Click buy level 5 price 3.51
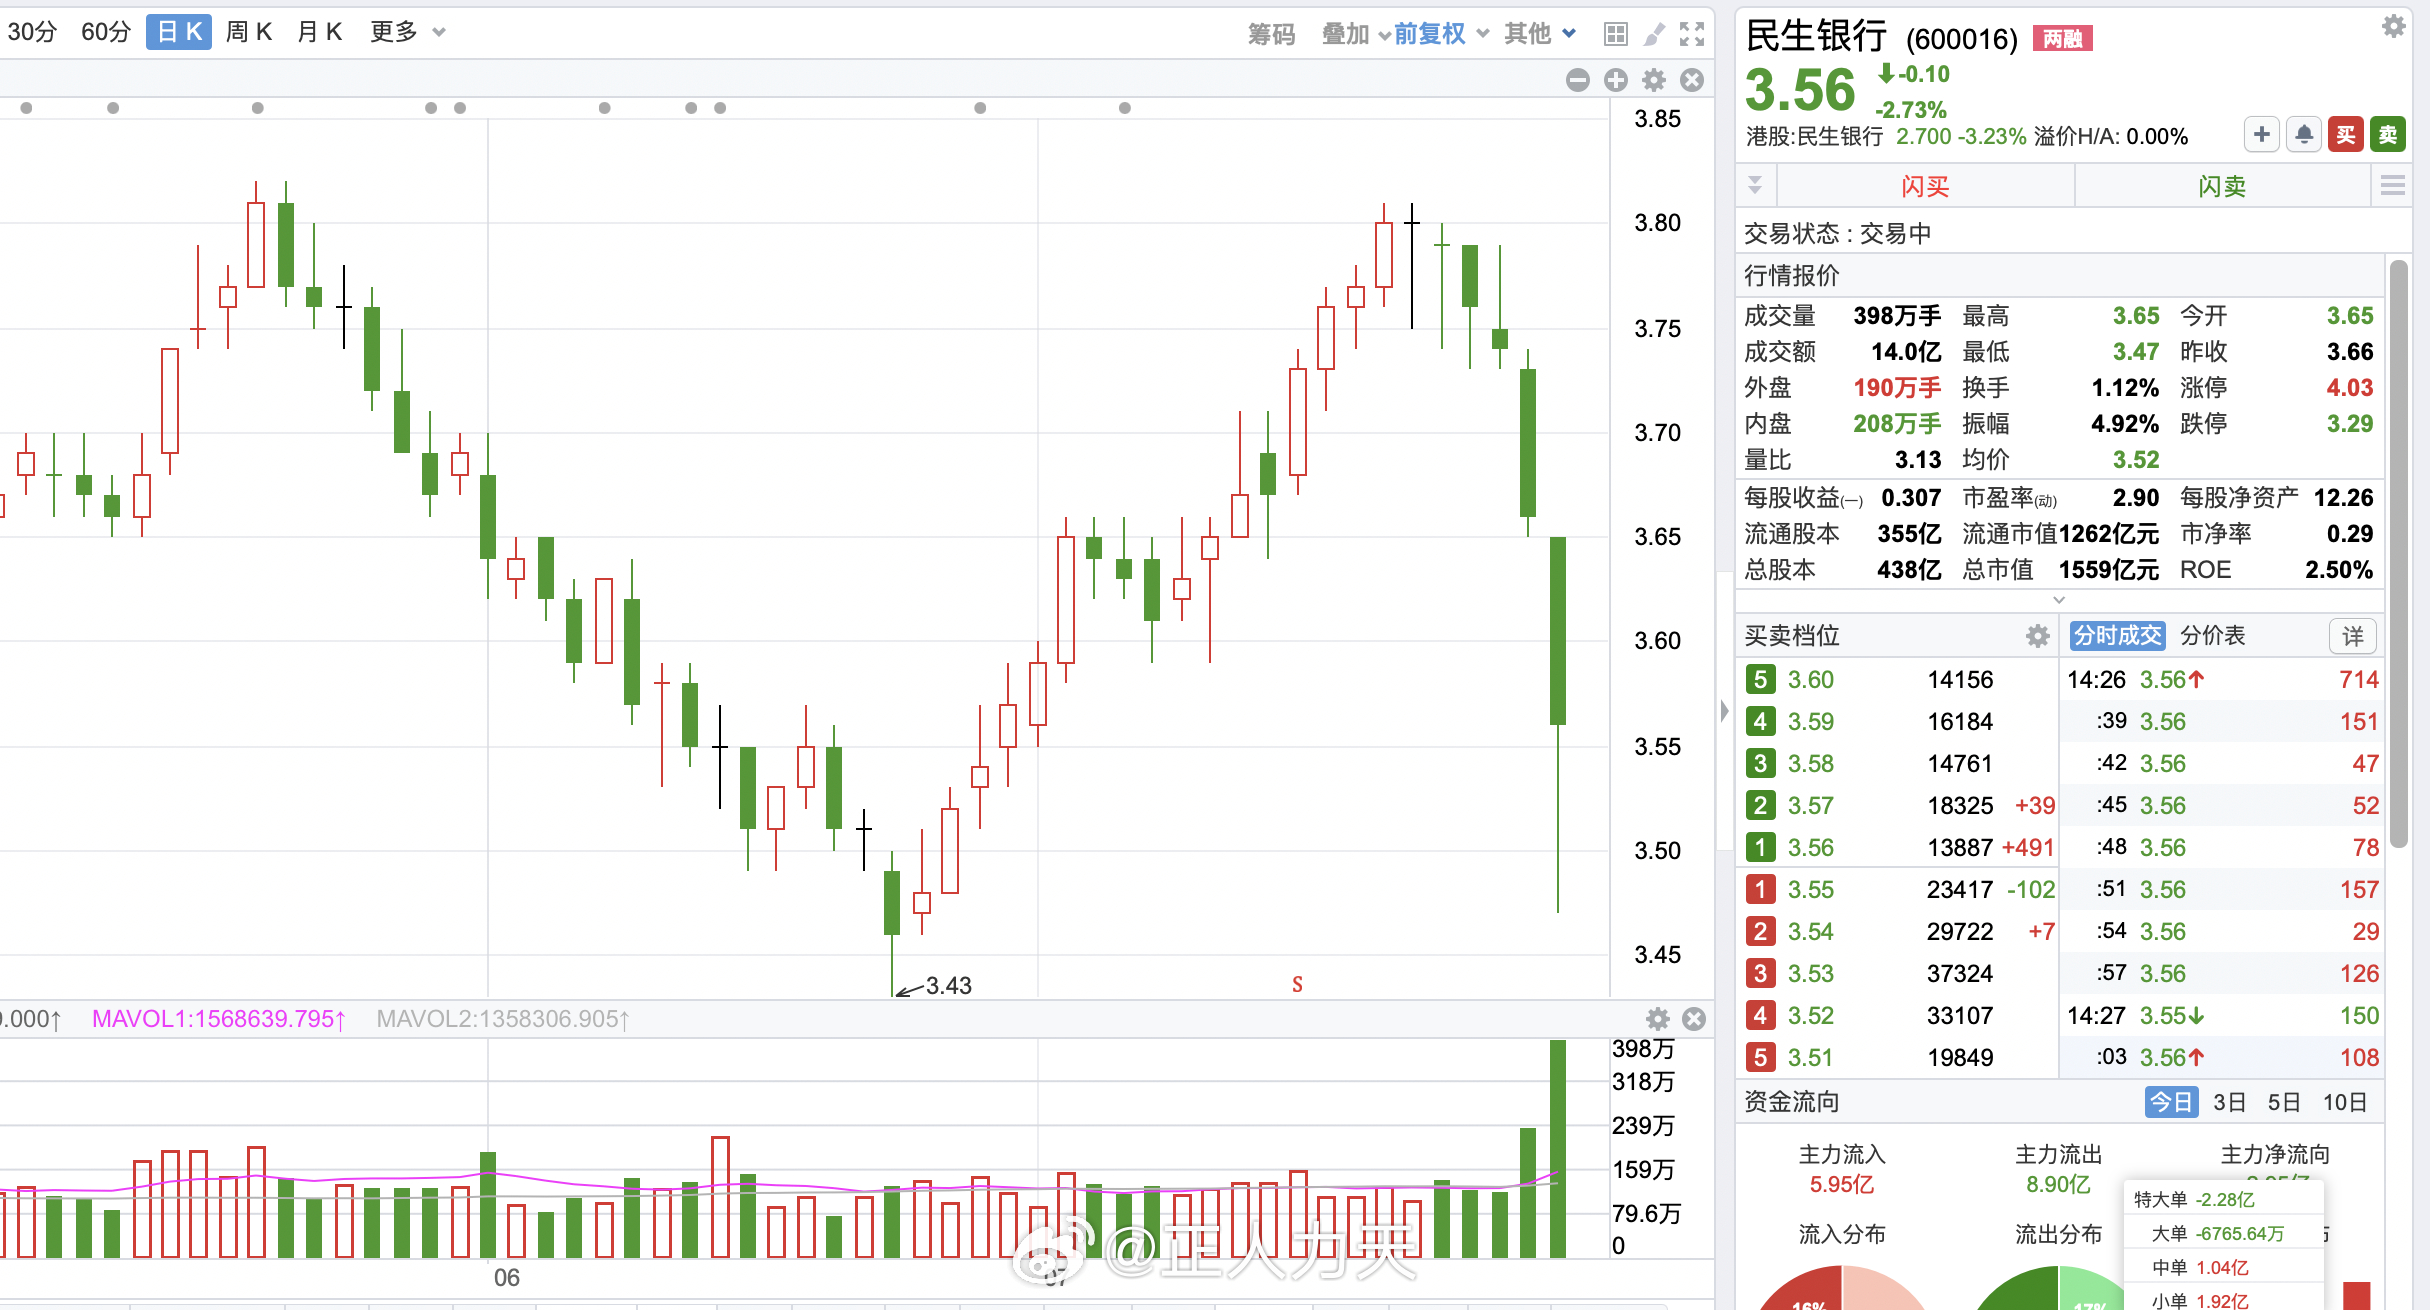 pyautogui.click(x=1811, y=1058)
